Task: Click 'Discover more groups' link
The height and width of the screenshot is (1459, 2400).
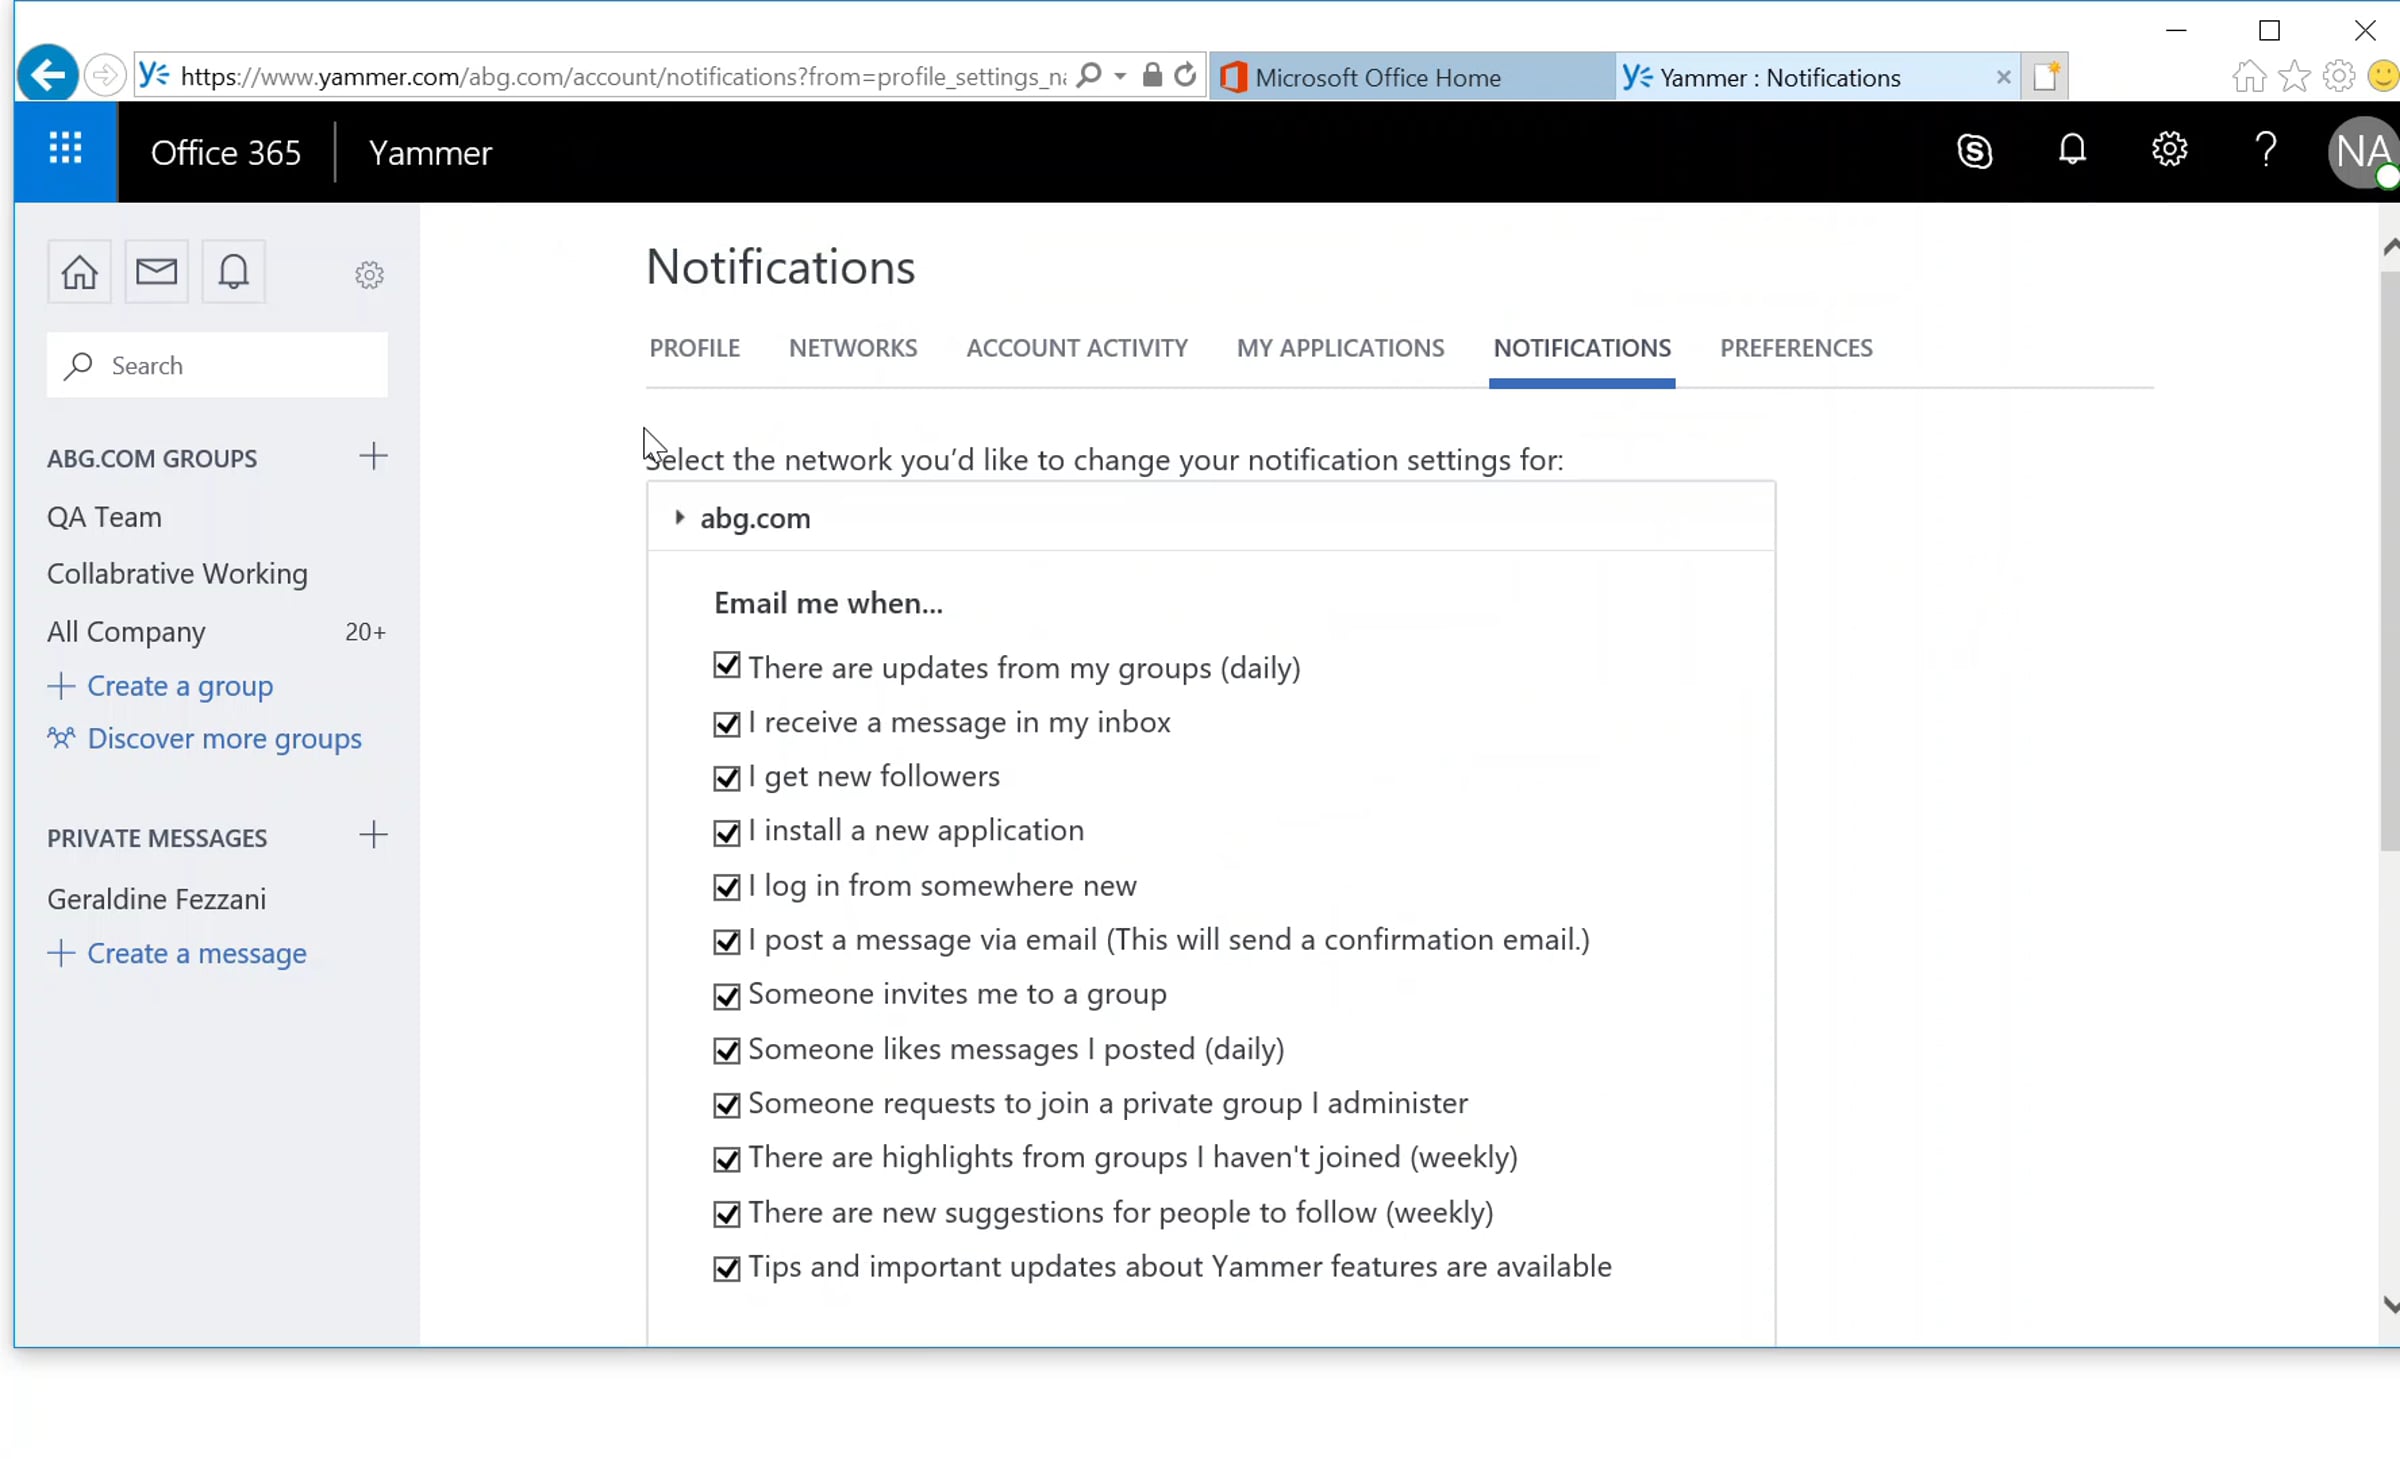Action: (224, 739)
